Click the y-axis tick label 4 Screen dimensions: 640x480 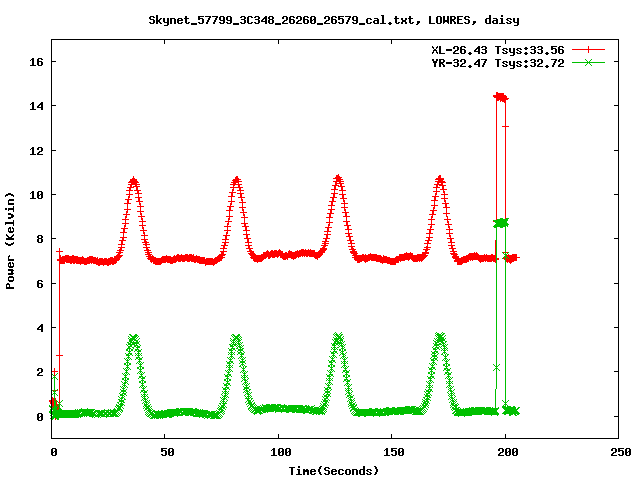pyautogui.click(x=40, y=328)
